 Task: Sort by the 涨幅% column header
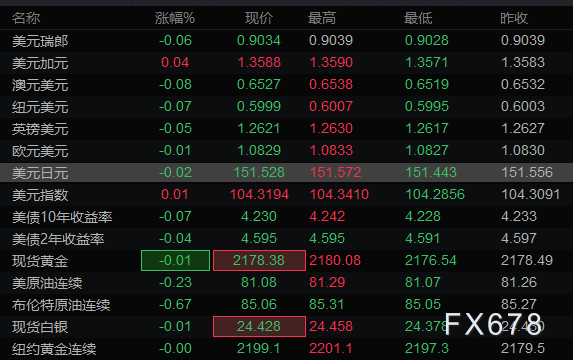click(175, 18)
